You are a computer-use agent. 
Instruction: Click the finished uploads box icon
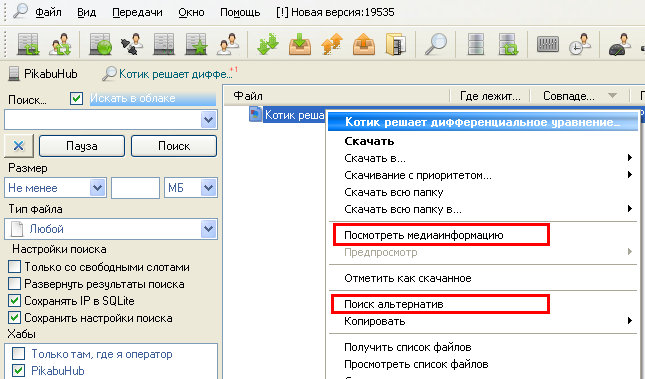point(364,44)
